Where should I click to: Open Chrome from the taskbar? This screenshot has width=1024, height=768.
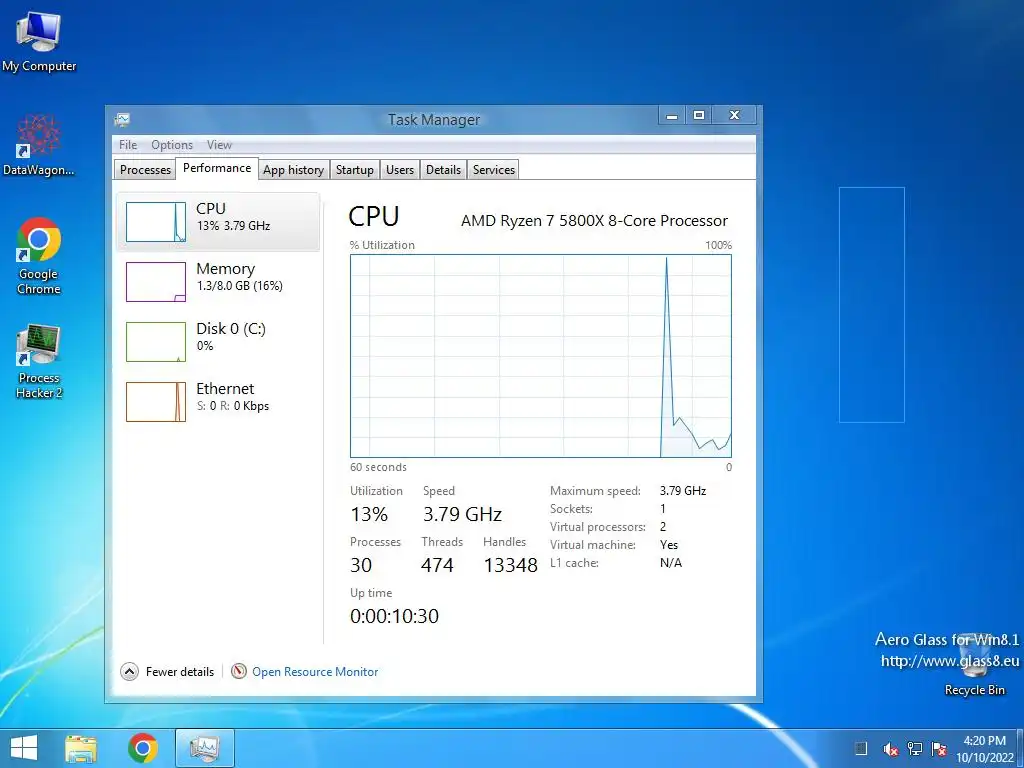click(142, 748)
